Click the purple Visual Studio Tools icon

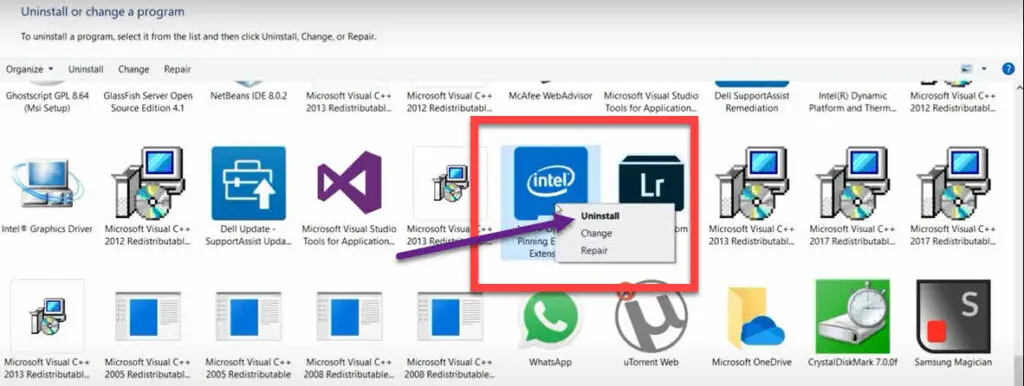pyautogui.click(x=349, y=183)
